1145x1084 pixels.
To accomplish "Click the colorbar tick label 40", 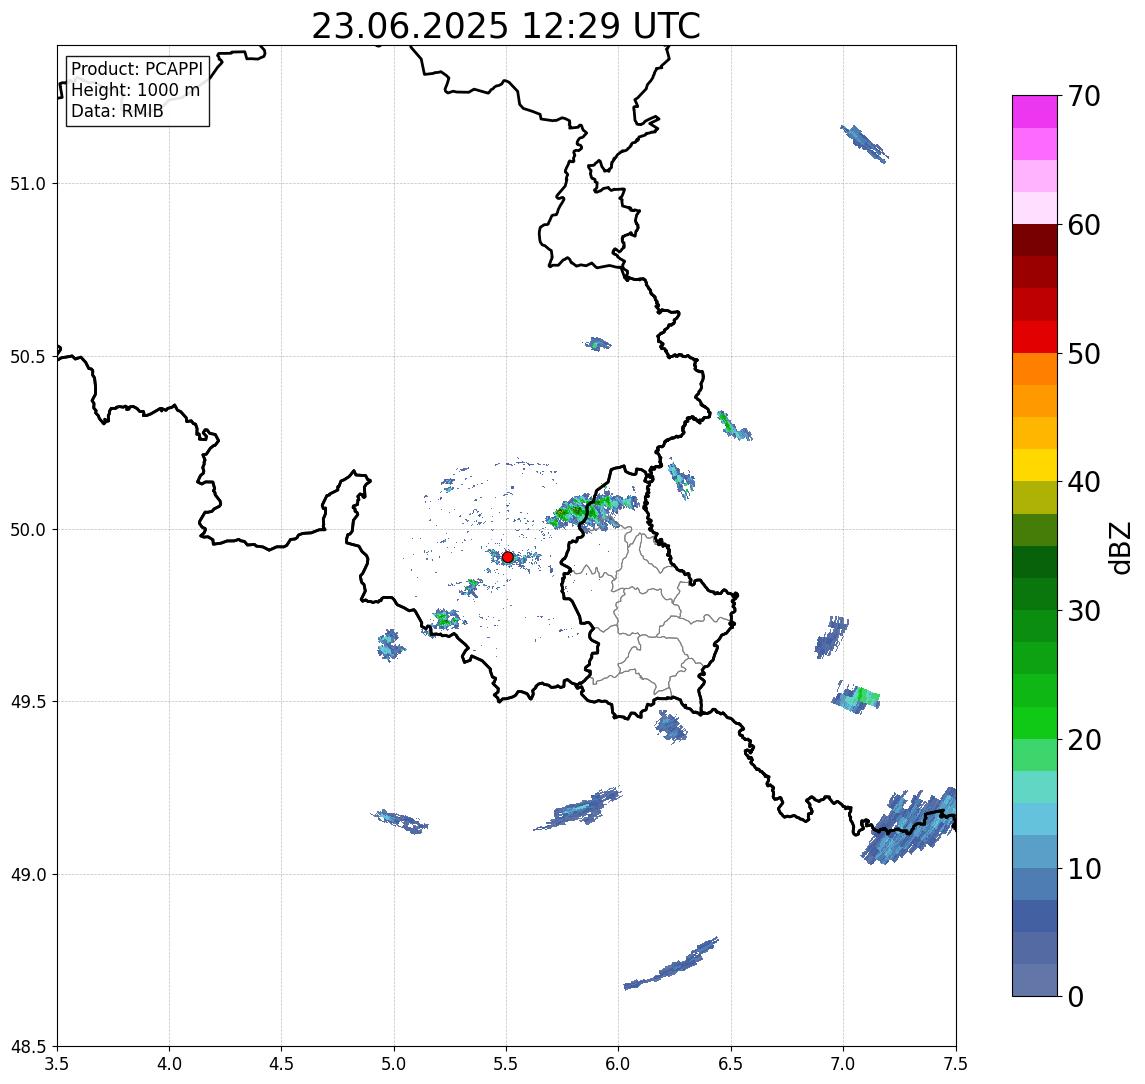I will [x=1083, y=482].
